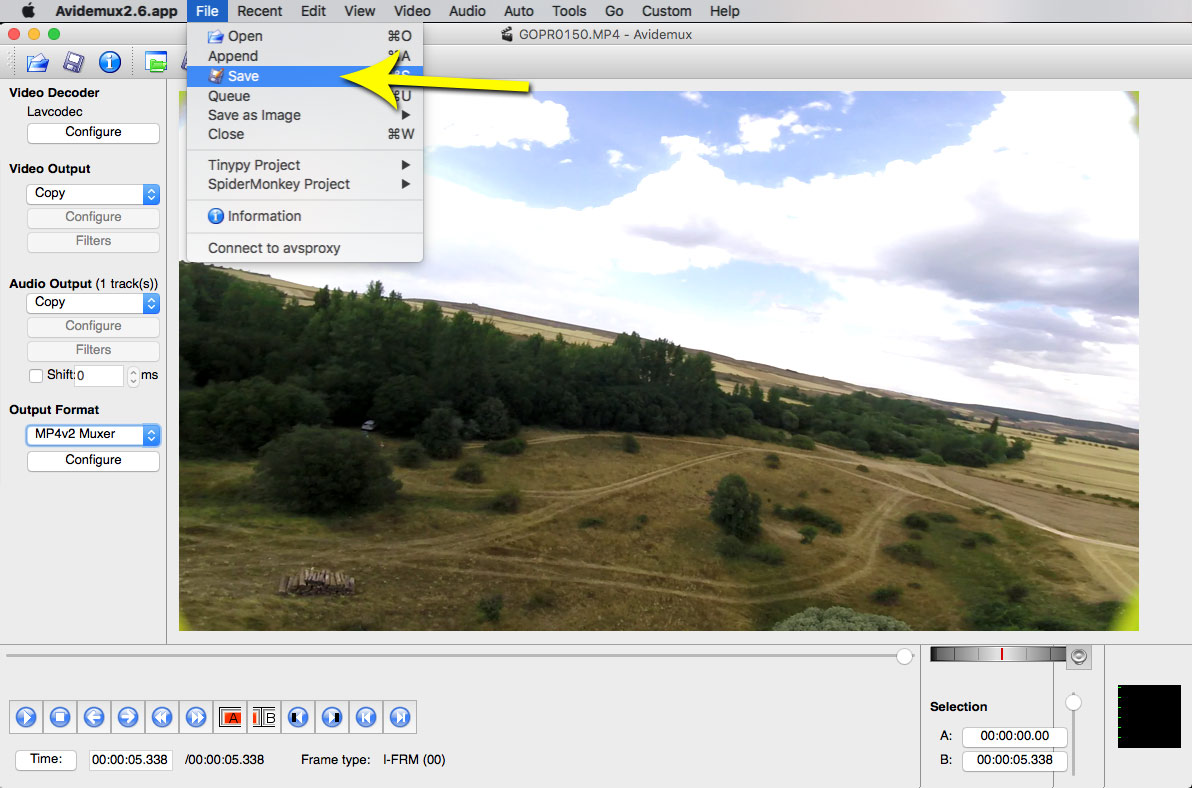The height and width of the screenshot is (788, 1192).
Task: Expand the SpiderMonkey Project submenu
Action: (x=305, y=184)
